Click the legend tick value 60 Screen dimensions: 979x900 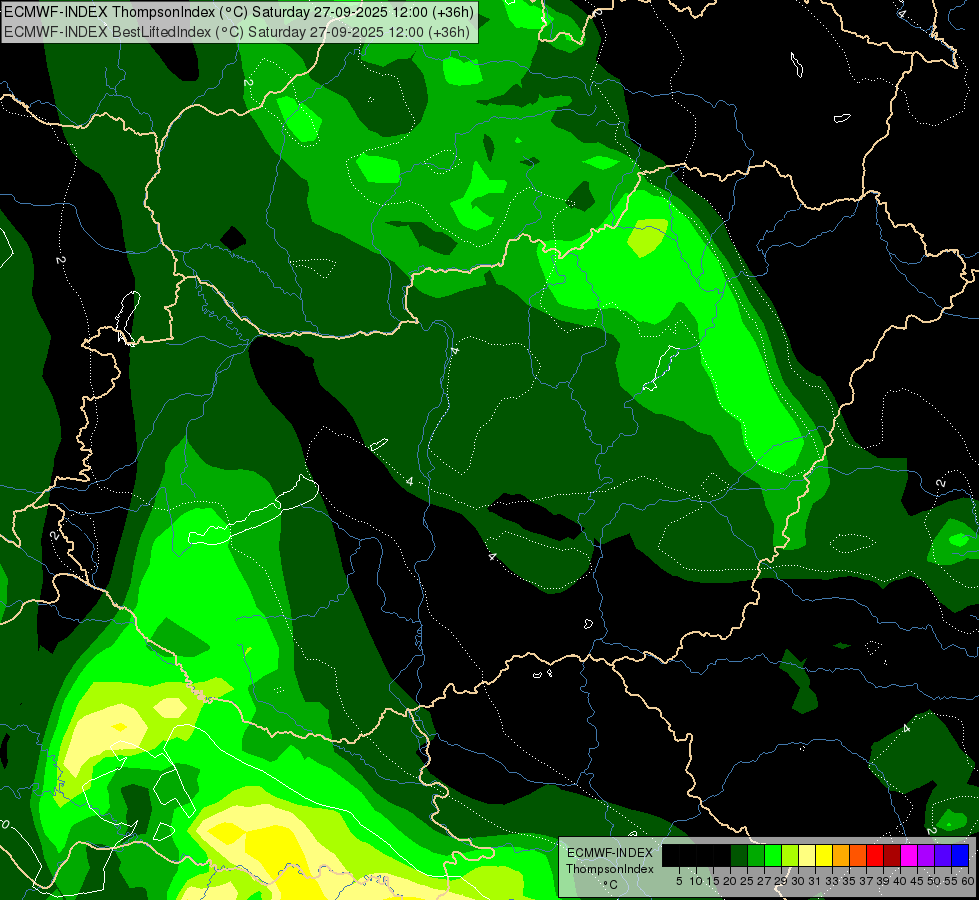point(968,881)
